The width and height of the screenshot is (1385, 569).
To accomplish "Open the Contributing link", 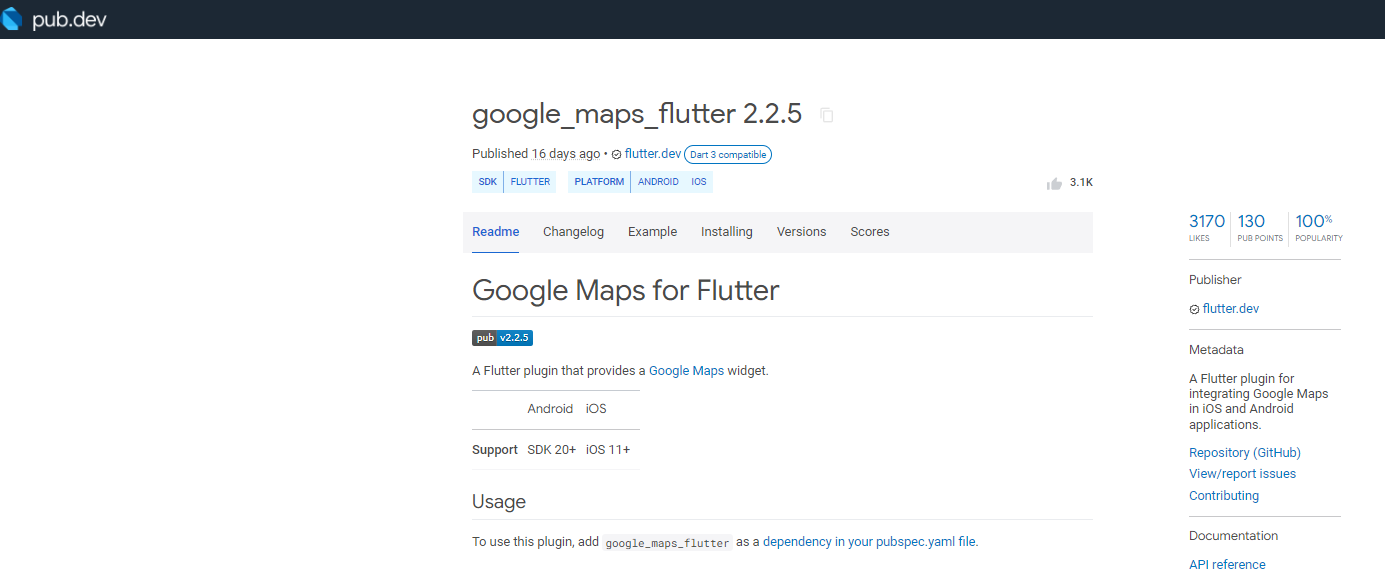I will coord(1224,496).
